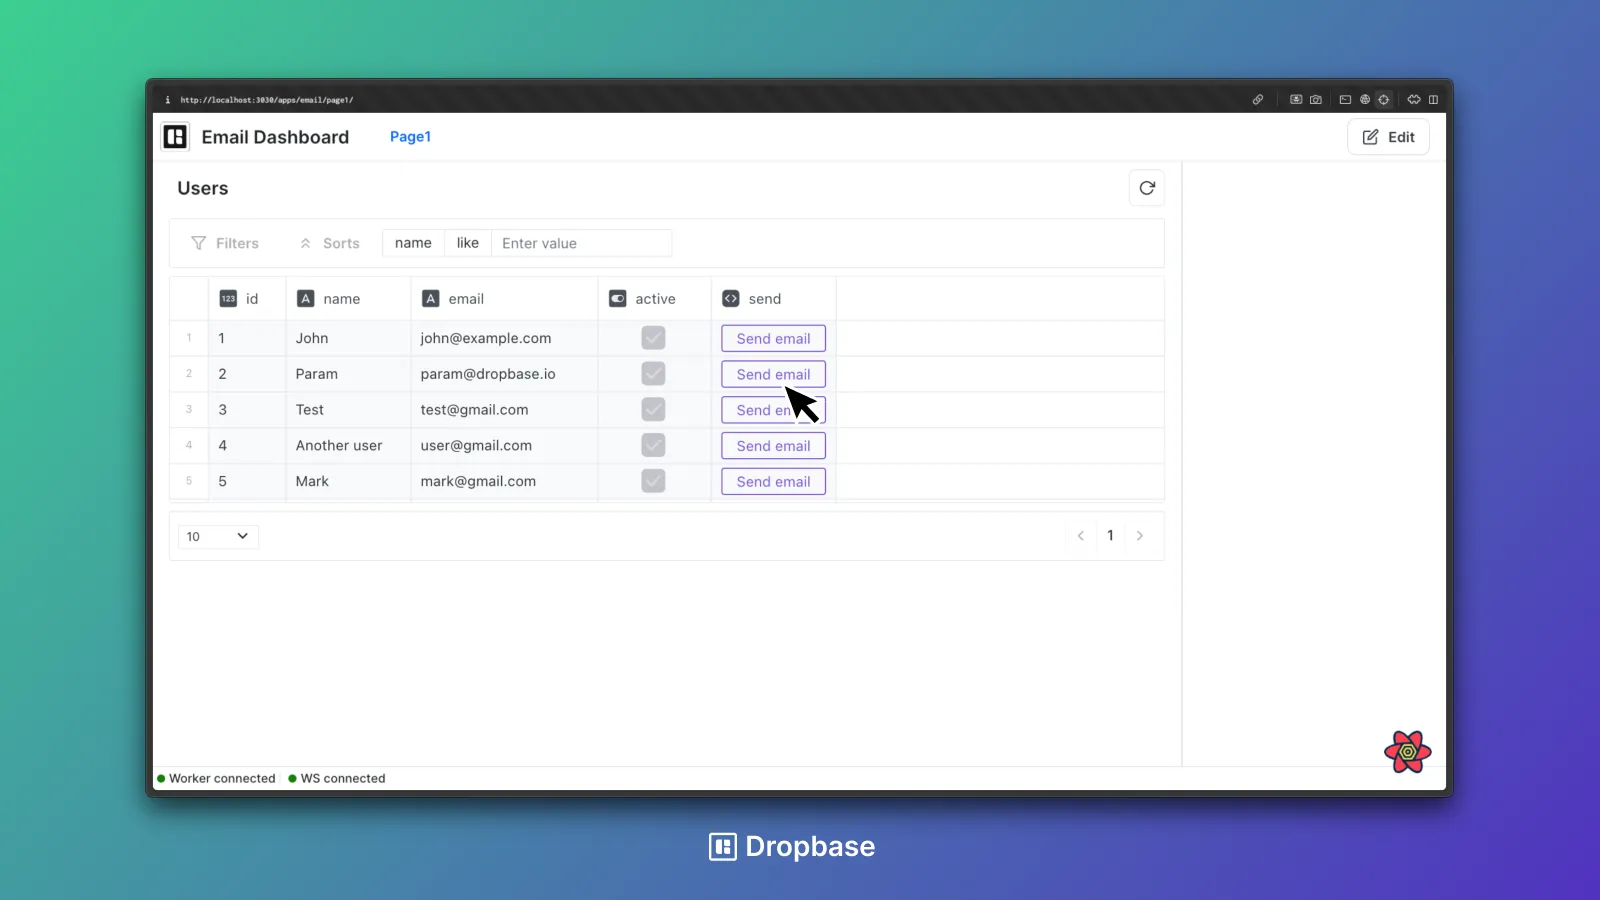Open the rows-per-page dropdown showing 10

point(217,536)
